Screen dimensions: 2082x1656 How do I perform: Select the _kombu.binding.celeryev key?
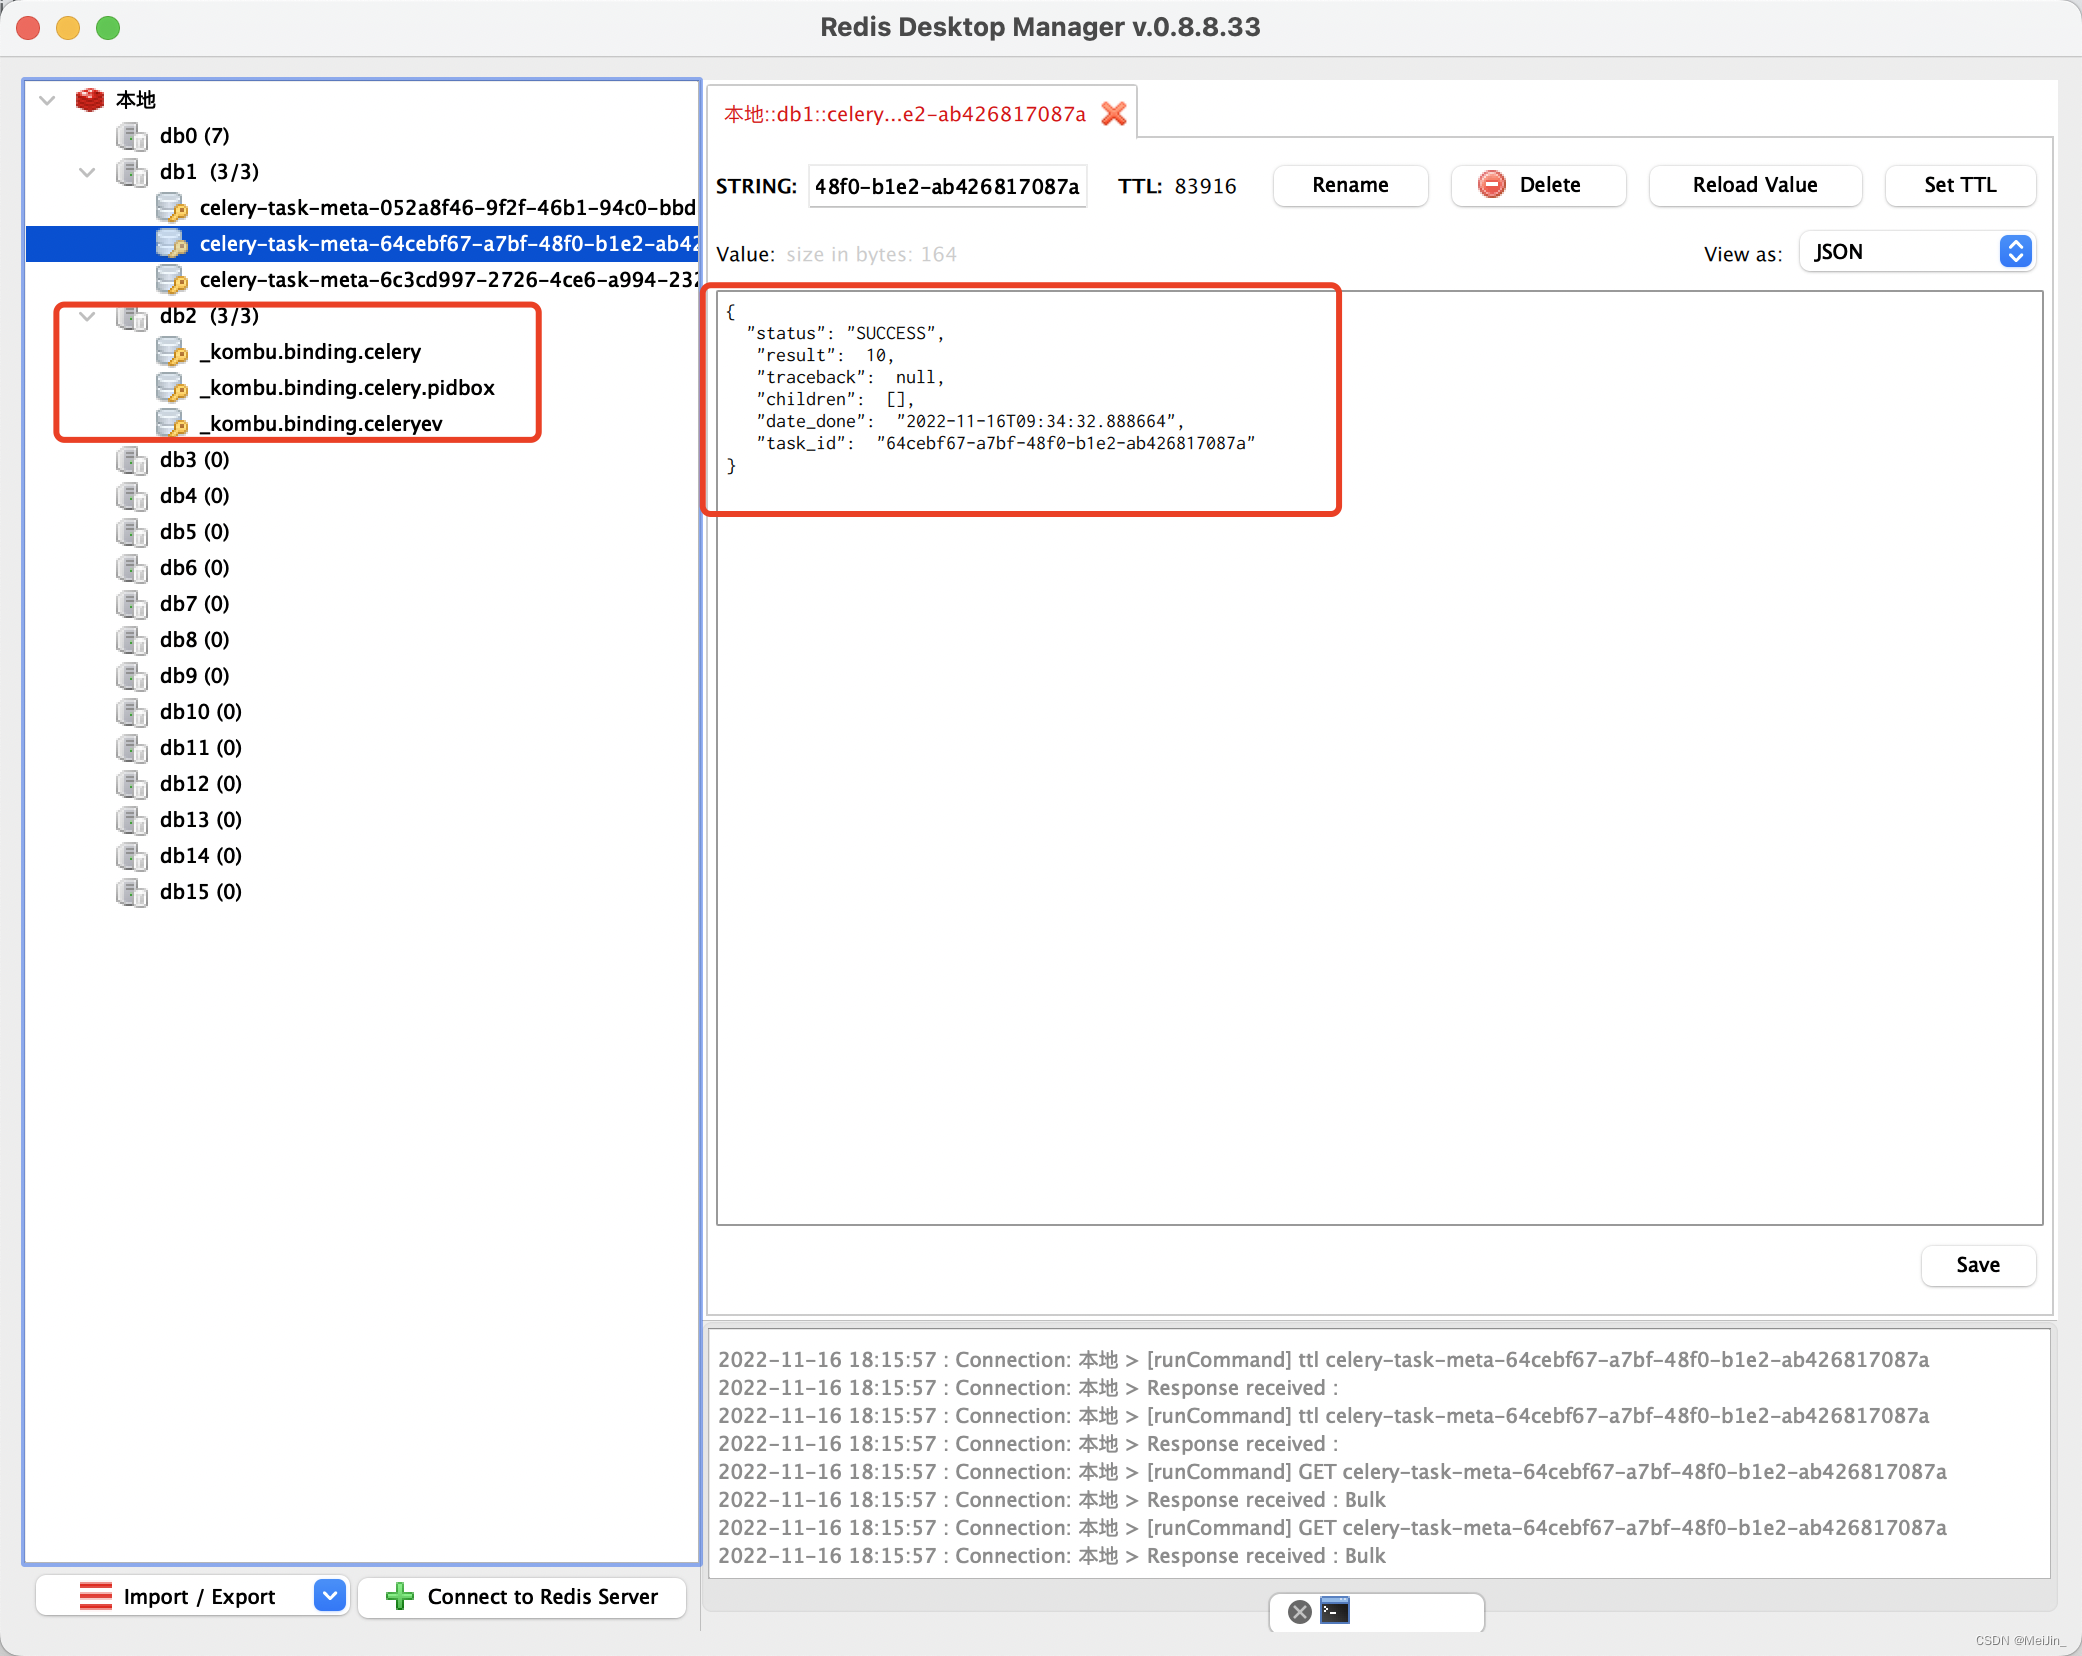(x=321, y=423)
